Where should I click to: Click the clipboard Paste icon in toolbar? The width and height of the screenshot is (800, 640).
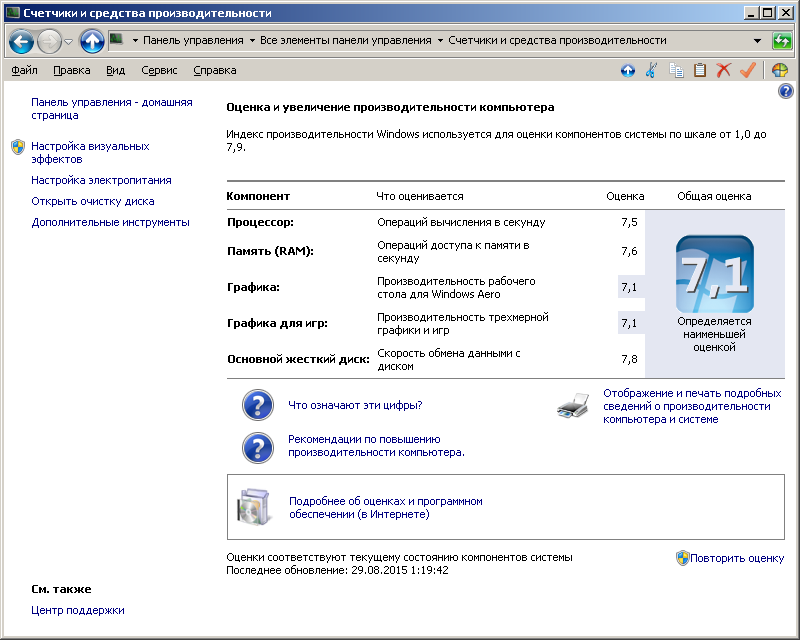700,70
